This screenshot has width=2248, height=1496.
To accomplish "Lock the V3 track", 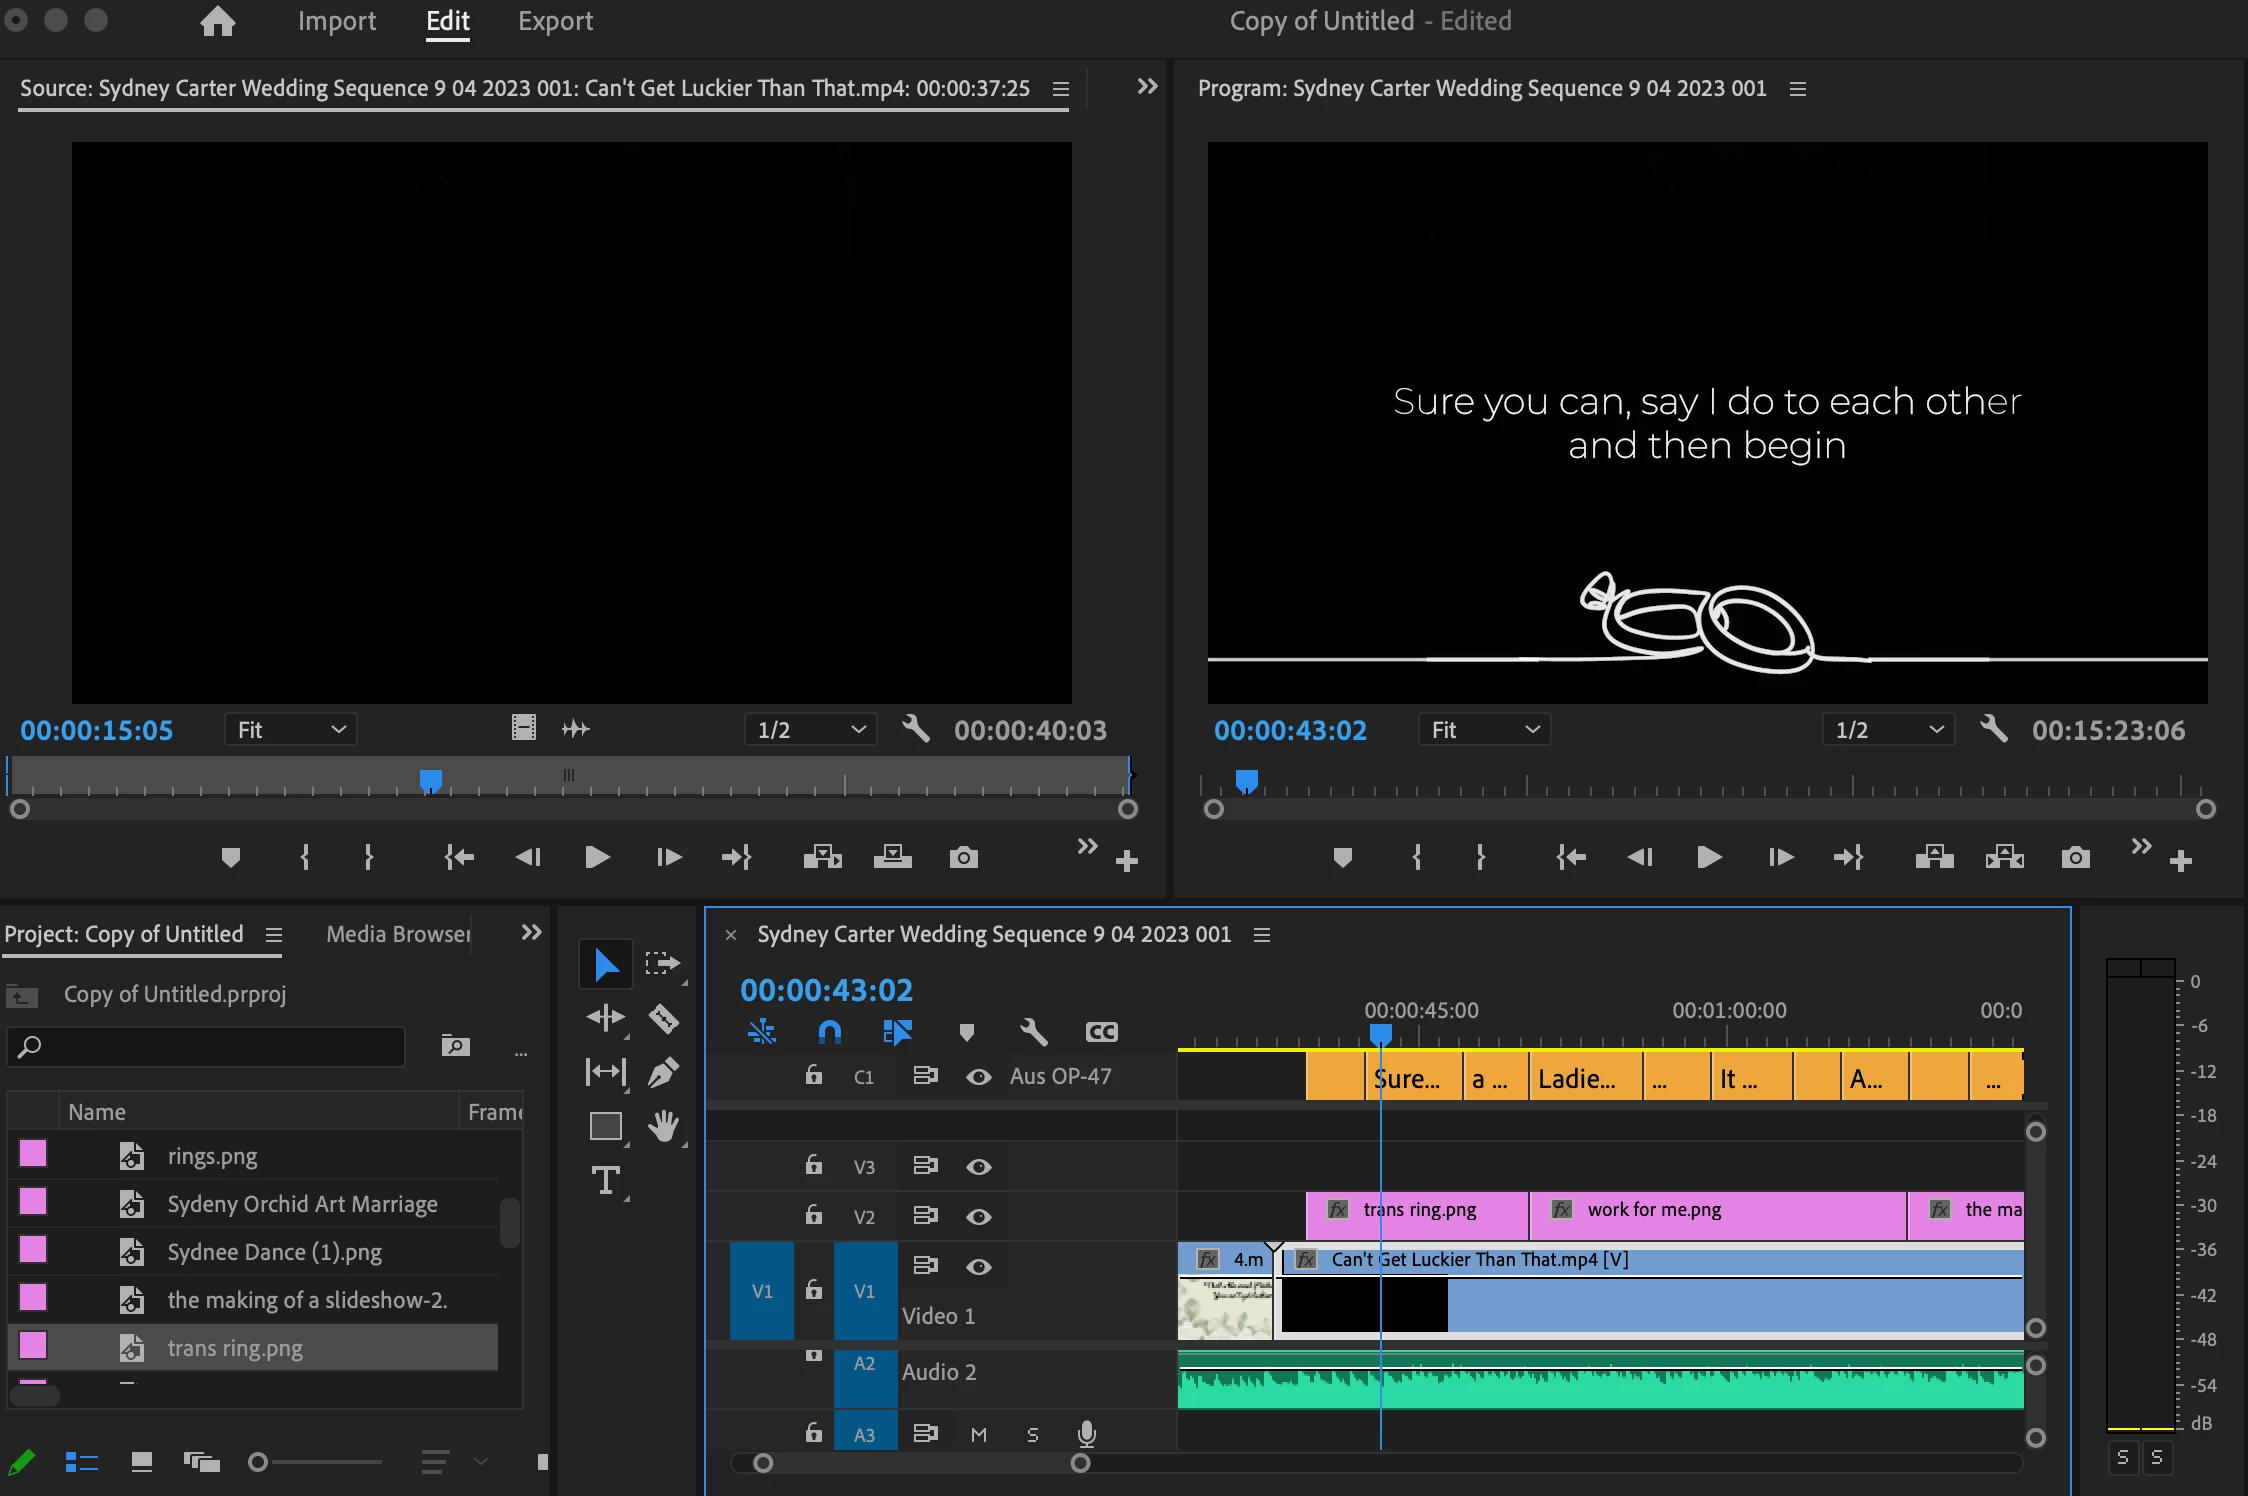I will (x=814, y=1165).
